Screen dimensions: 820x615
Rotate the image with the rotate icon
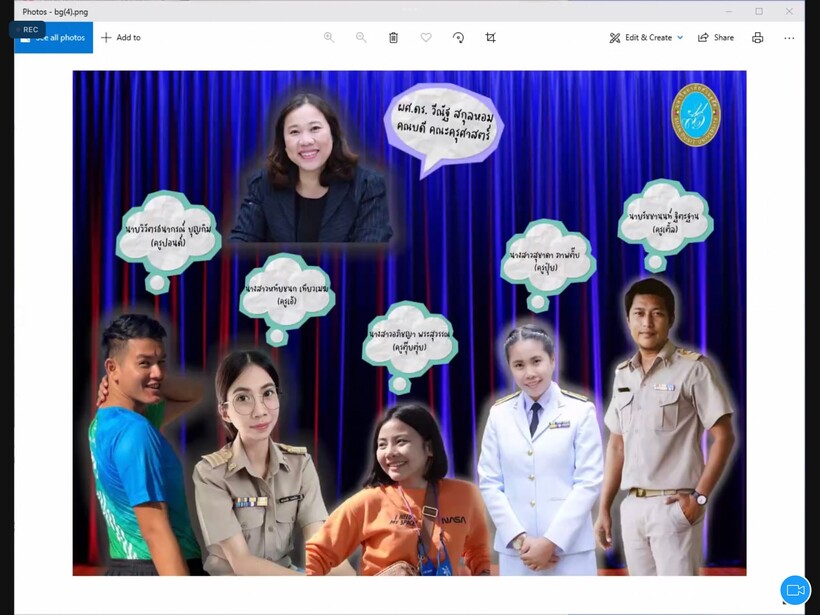(x=458, y=38)
